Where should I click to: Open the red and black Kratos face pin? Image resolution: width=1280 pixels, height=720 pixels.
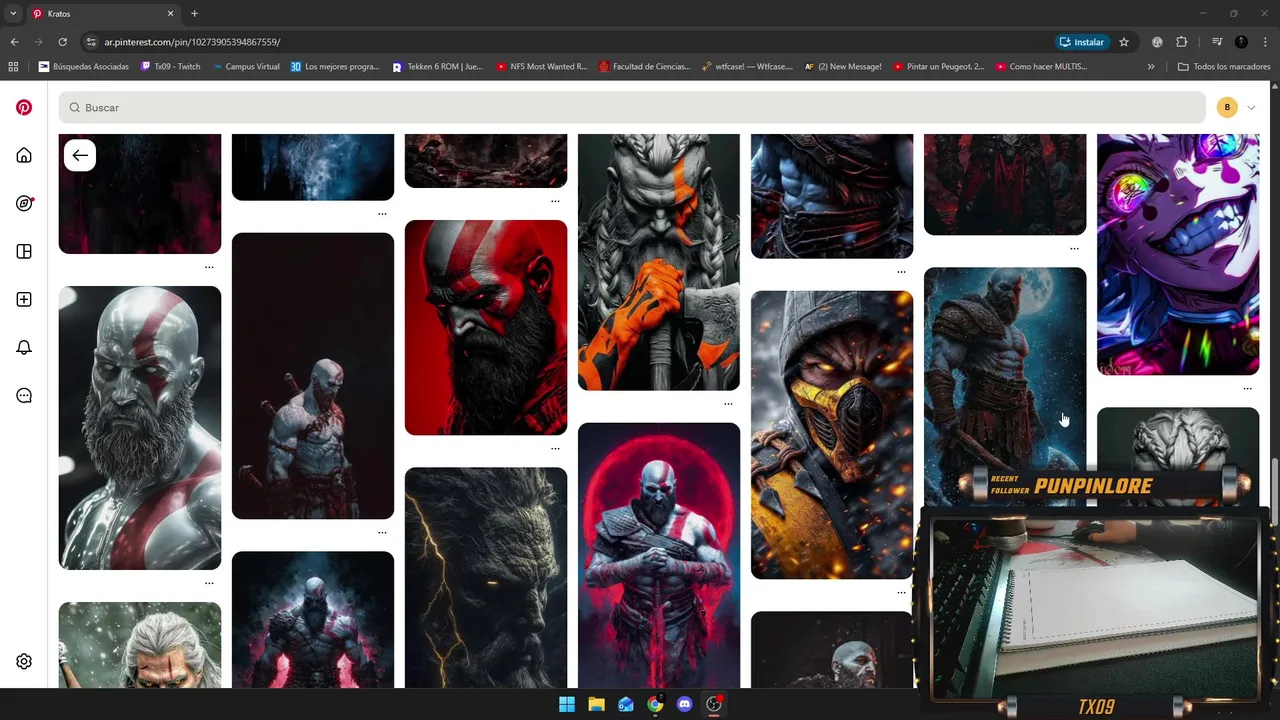pos(486,328)
